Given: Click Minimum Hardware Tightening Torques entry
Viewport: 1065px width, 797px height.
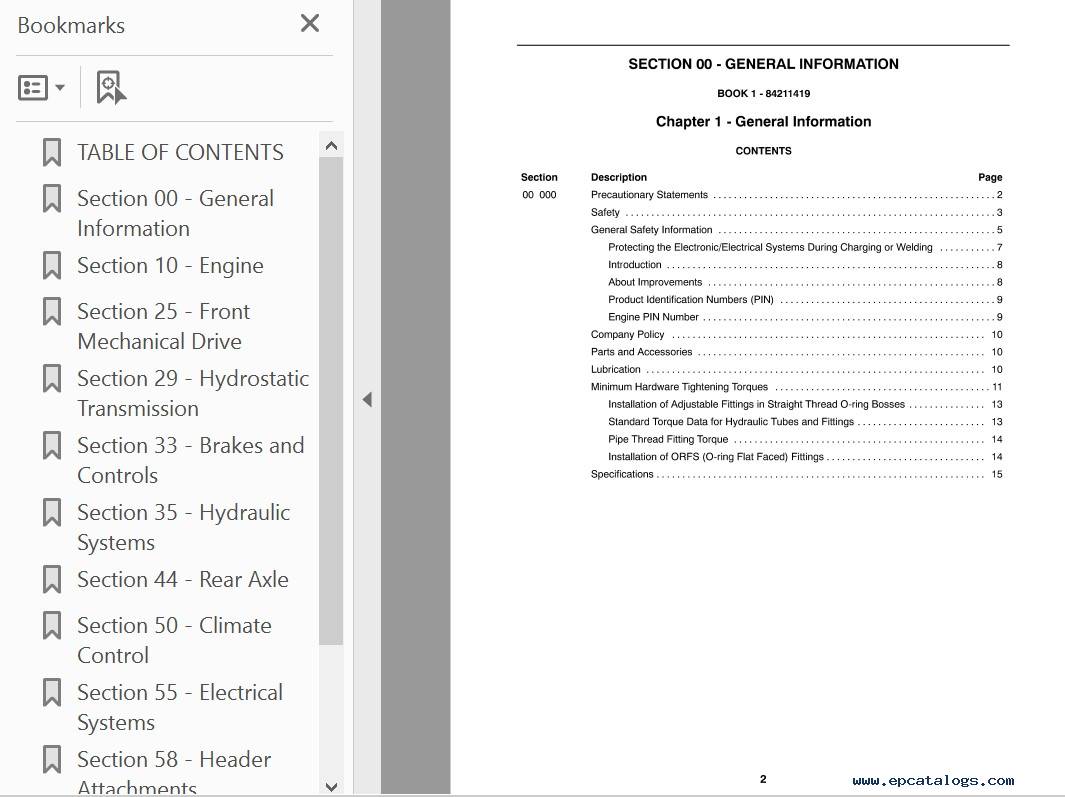Looking at the screenshot, I should pyautogui.click(x=796, y=387).
